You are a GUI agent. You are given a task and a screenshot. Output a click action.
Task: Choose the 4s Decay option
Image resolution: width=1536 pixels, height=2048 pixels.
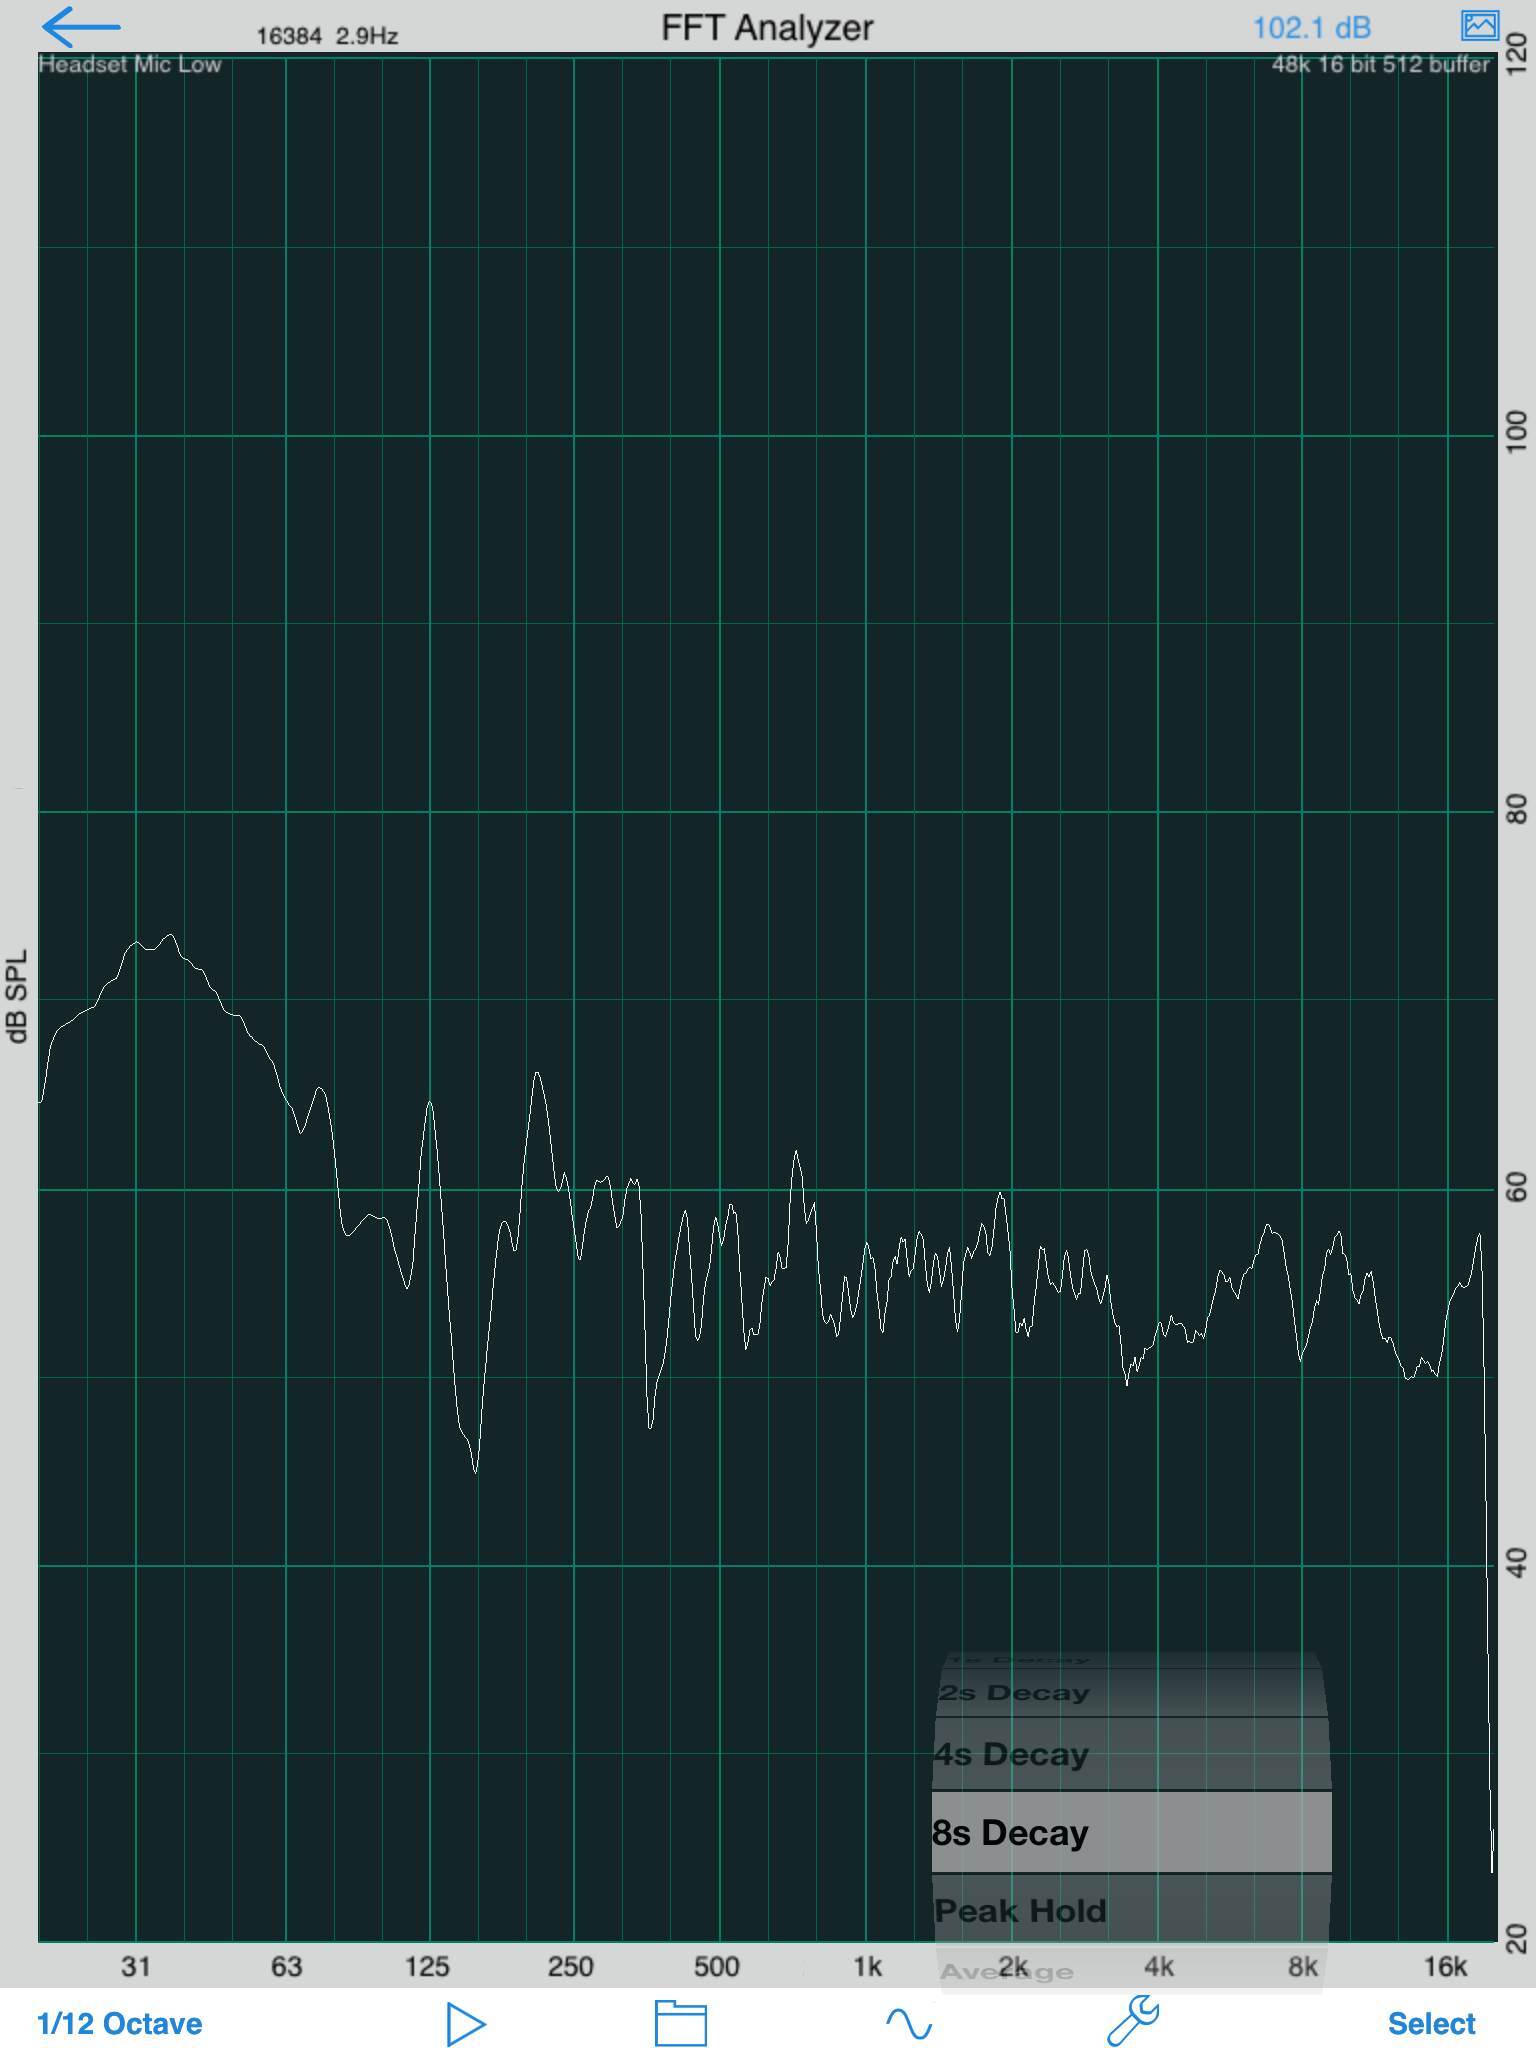click(x=1132, y=1754)
